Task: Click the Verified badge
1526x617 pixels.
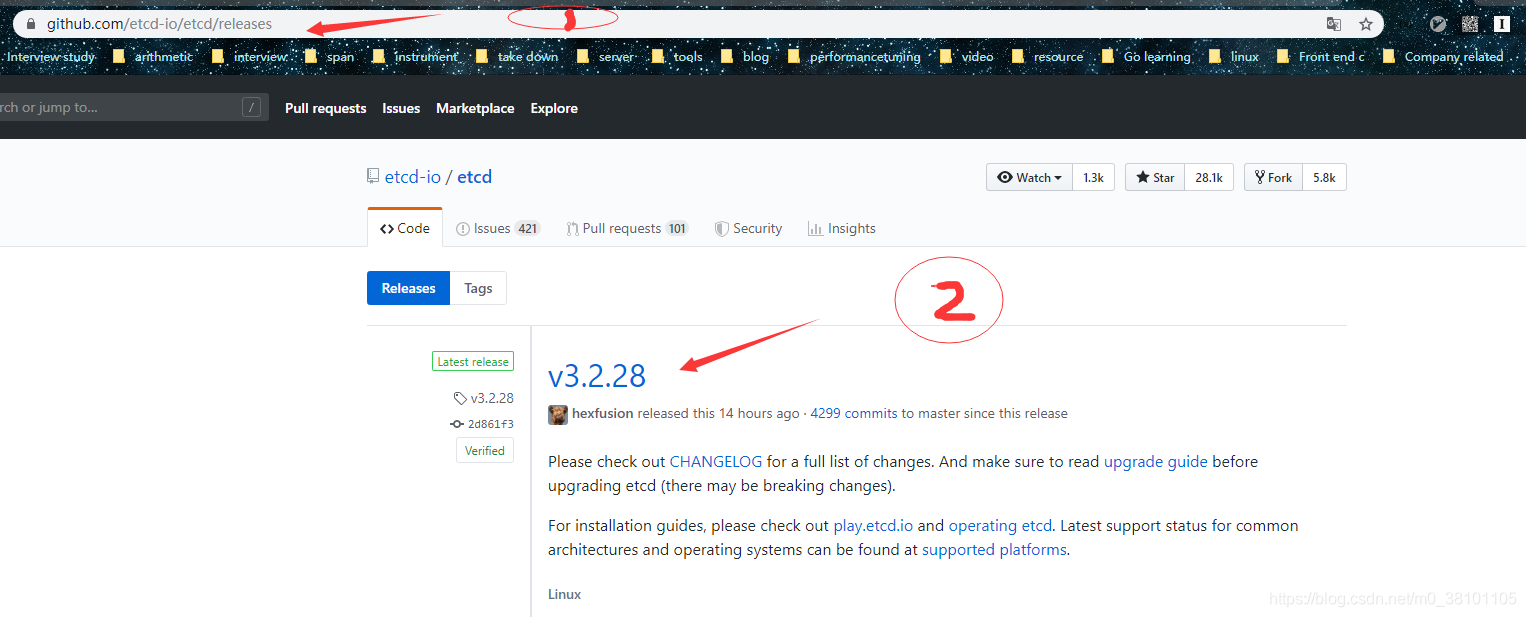Action: coord(485,451)
